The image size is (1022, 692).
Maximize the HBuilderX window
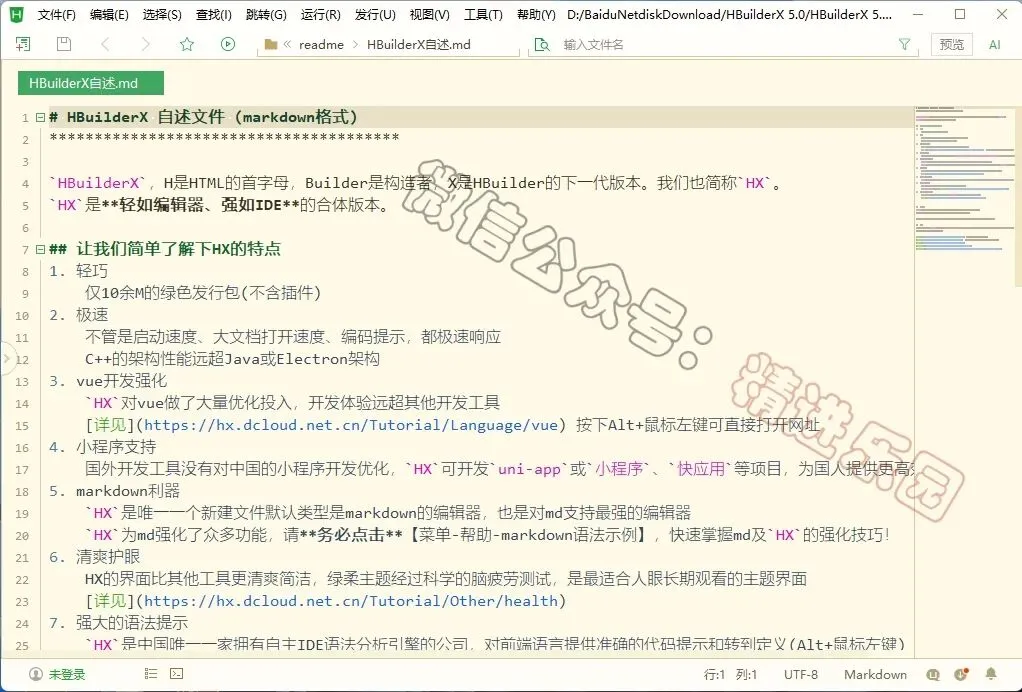(960, 14)
